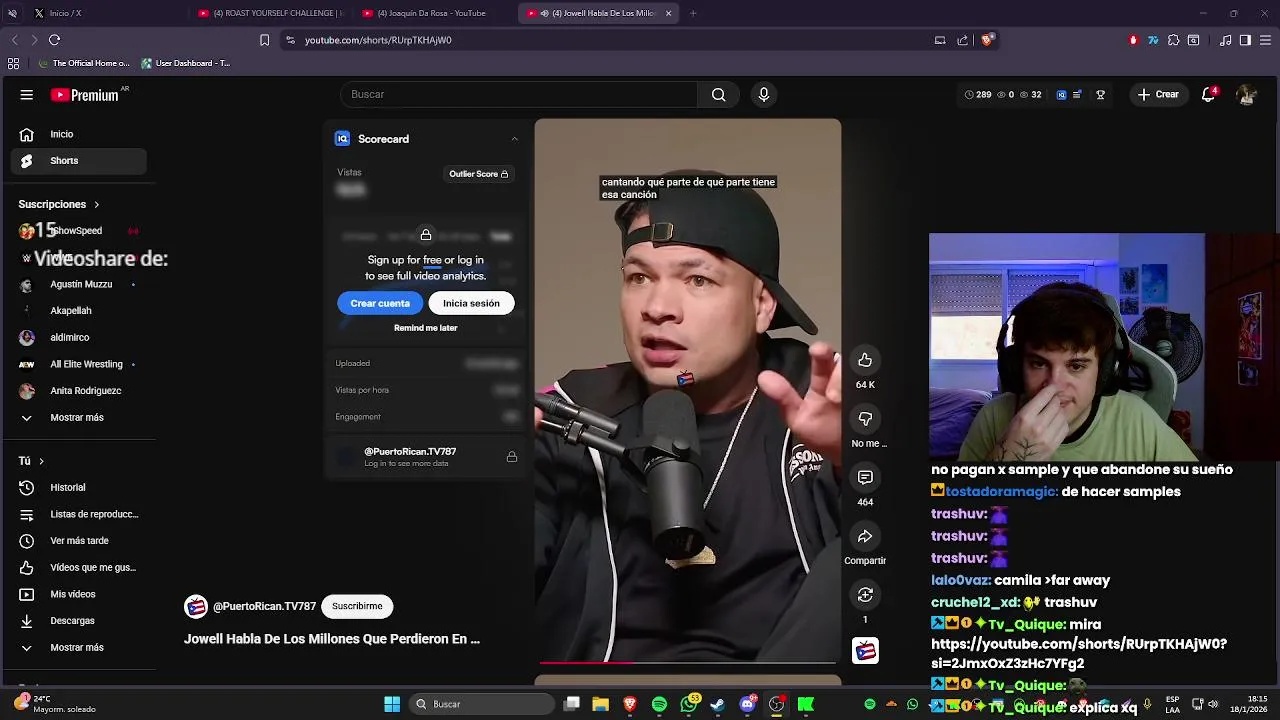Image resolution: width=1280 pixels, height=720 pixels.
Task: Reload the page
Action: tap(54, 40)
